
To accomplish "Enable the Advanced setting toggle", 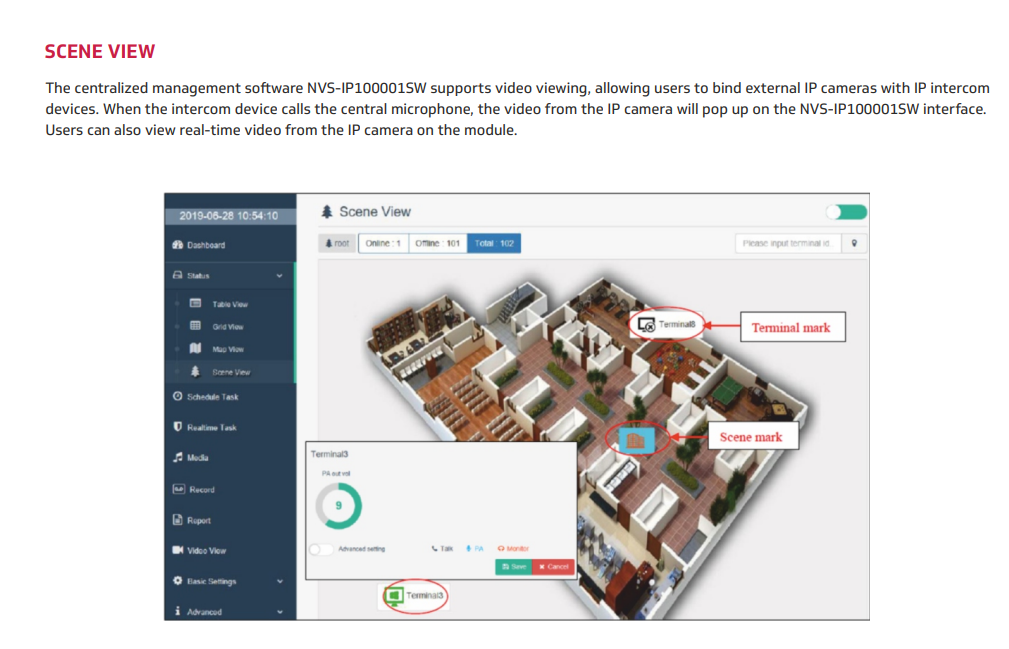I will [321, 549].
